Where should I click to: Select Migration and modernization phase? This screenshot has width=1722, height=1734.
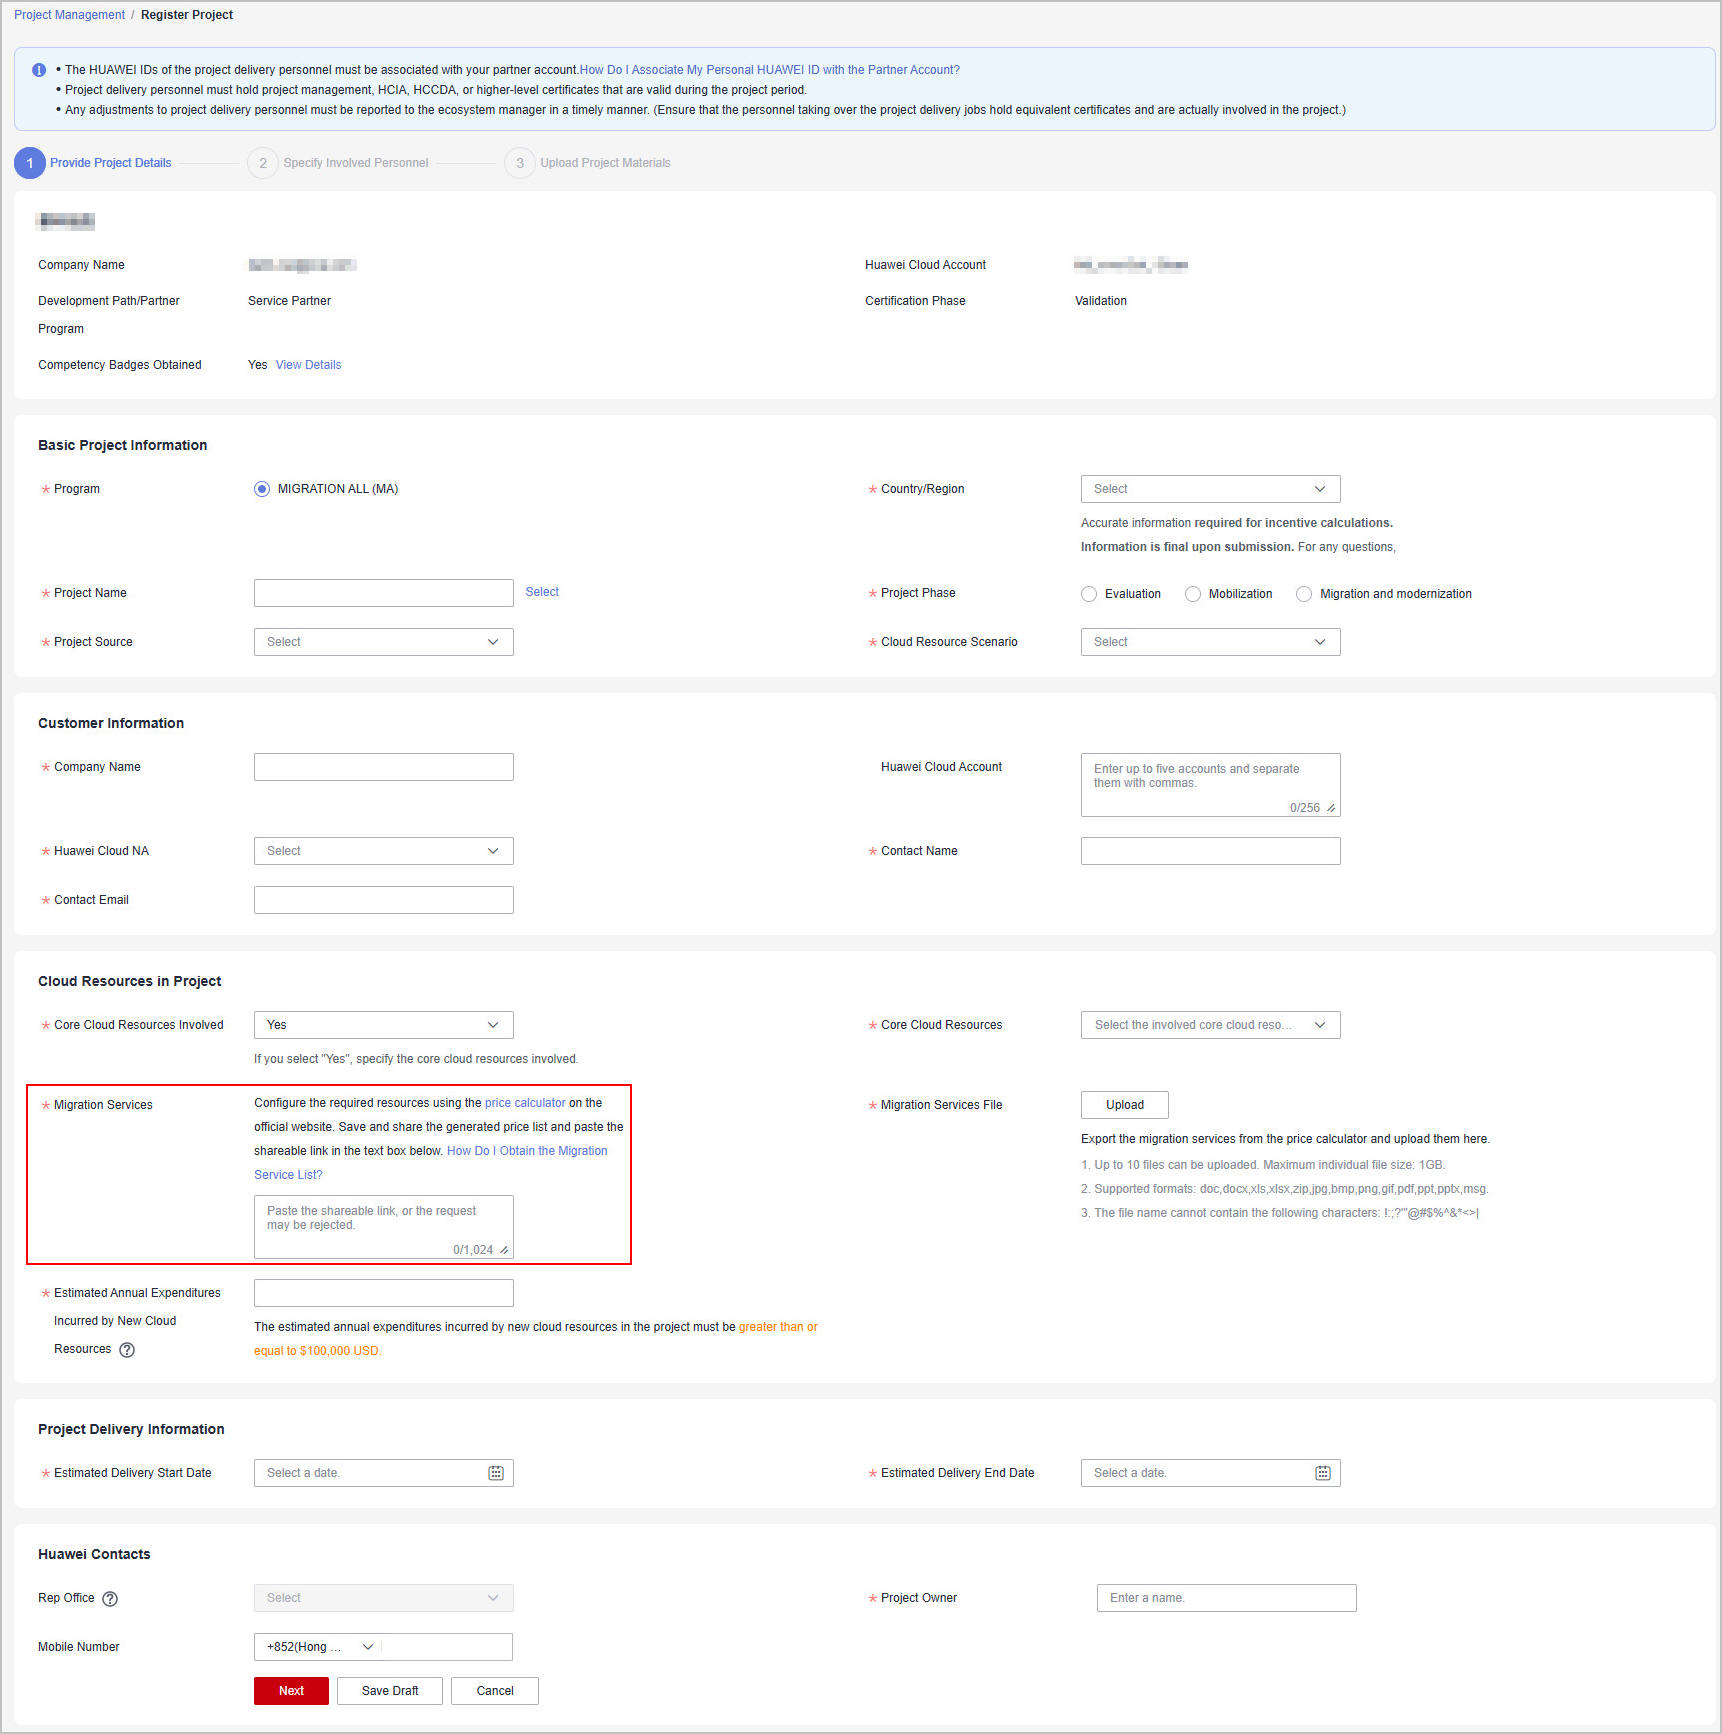tap(1304, 594)
